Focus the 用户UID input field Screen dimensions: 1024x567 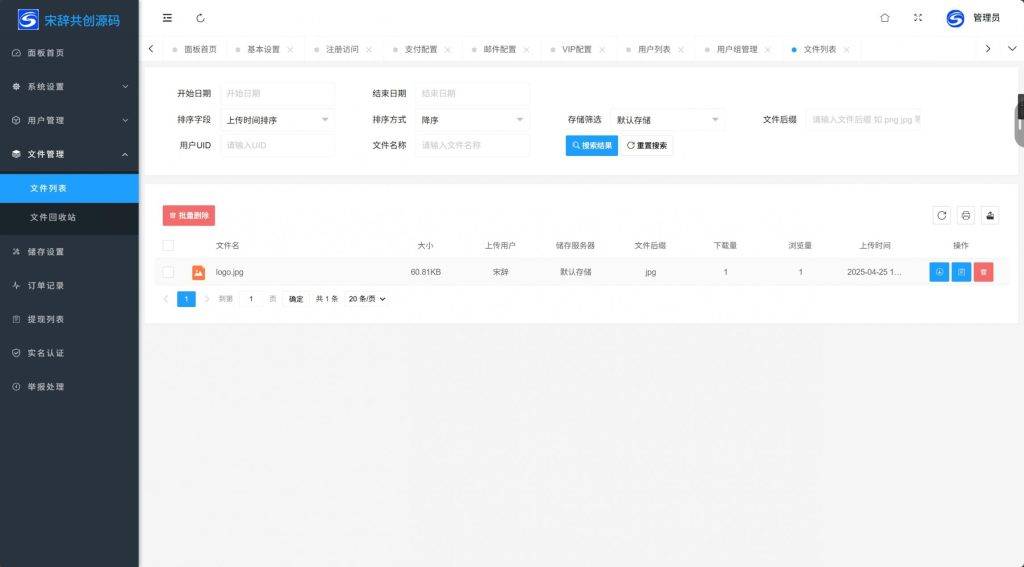[278, 145]
